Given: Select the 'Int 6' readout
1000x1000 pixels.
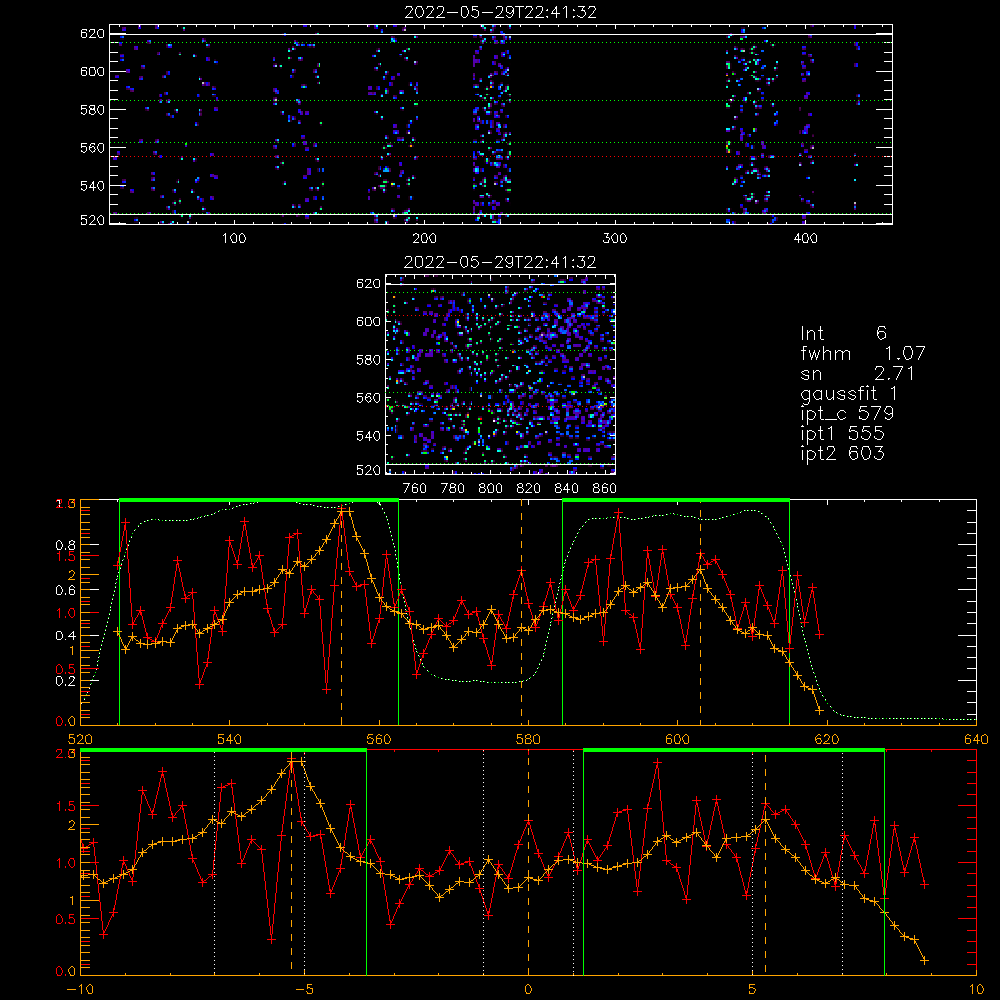Looking at the screenshot, I should point(843,333).
